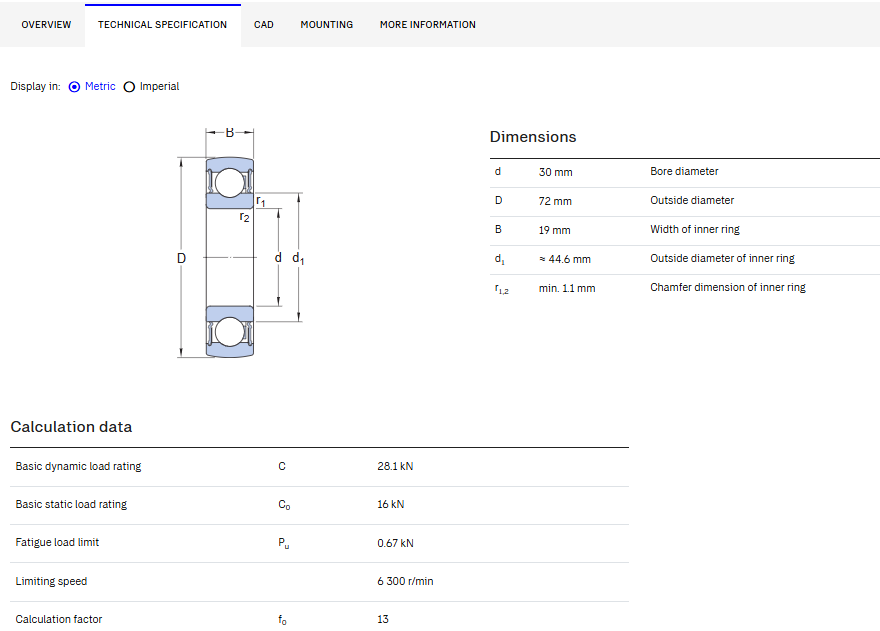Click the 'Outside diameter' description in row D

coord(692,200)
